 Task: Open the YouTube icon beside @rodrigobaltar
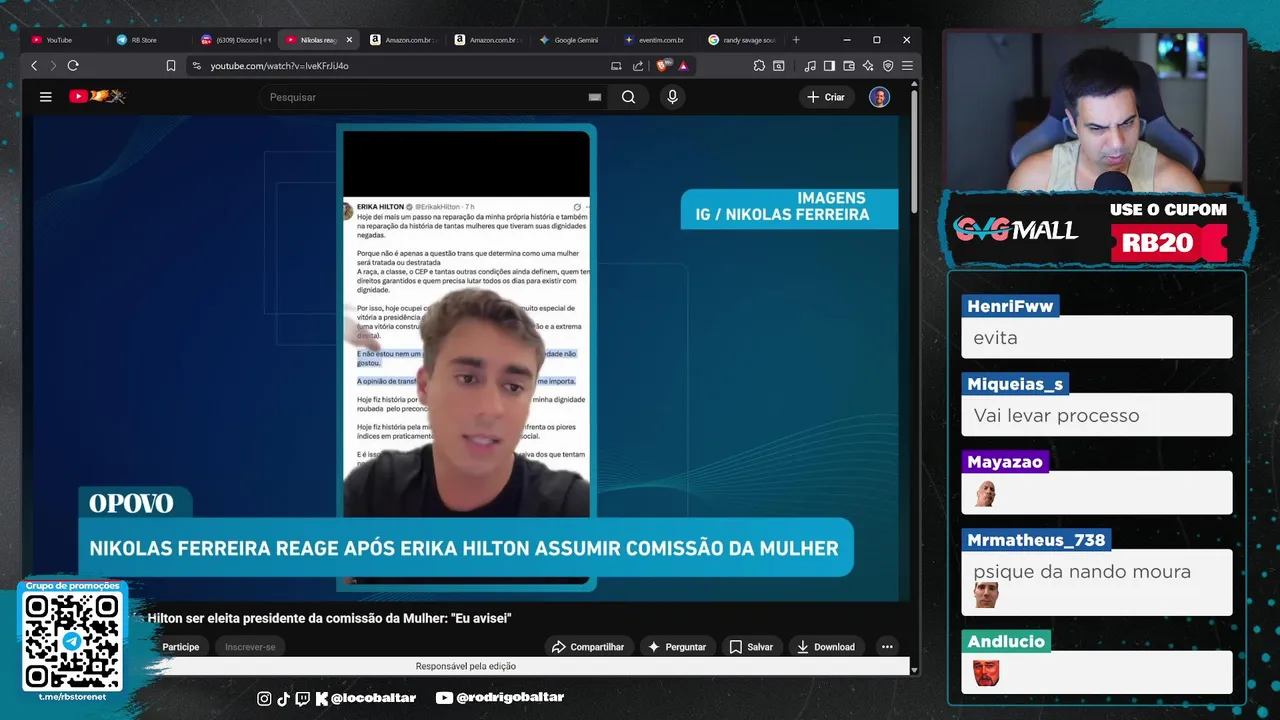click(x=444, y=698)
